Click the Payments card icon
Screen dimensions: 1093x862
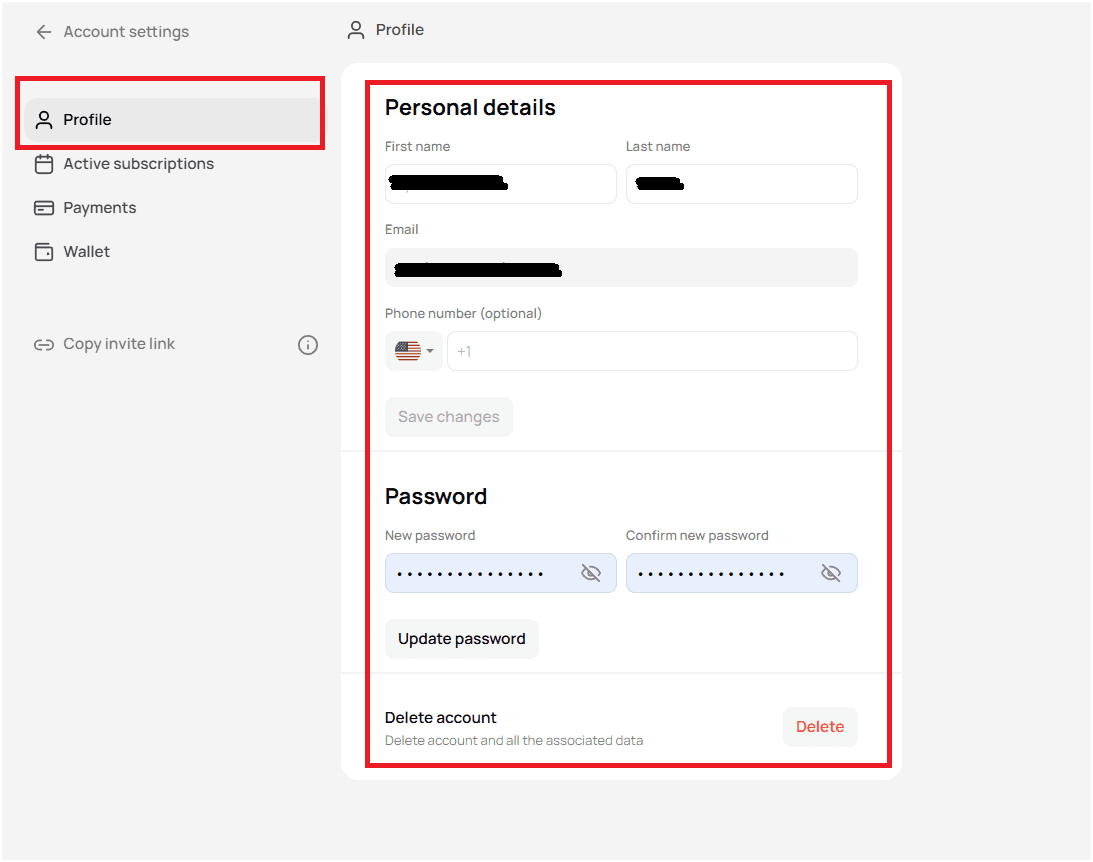(x=44, y=208)
